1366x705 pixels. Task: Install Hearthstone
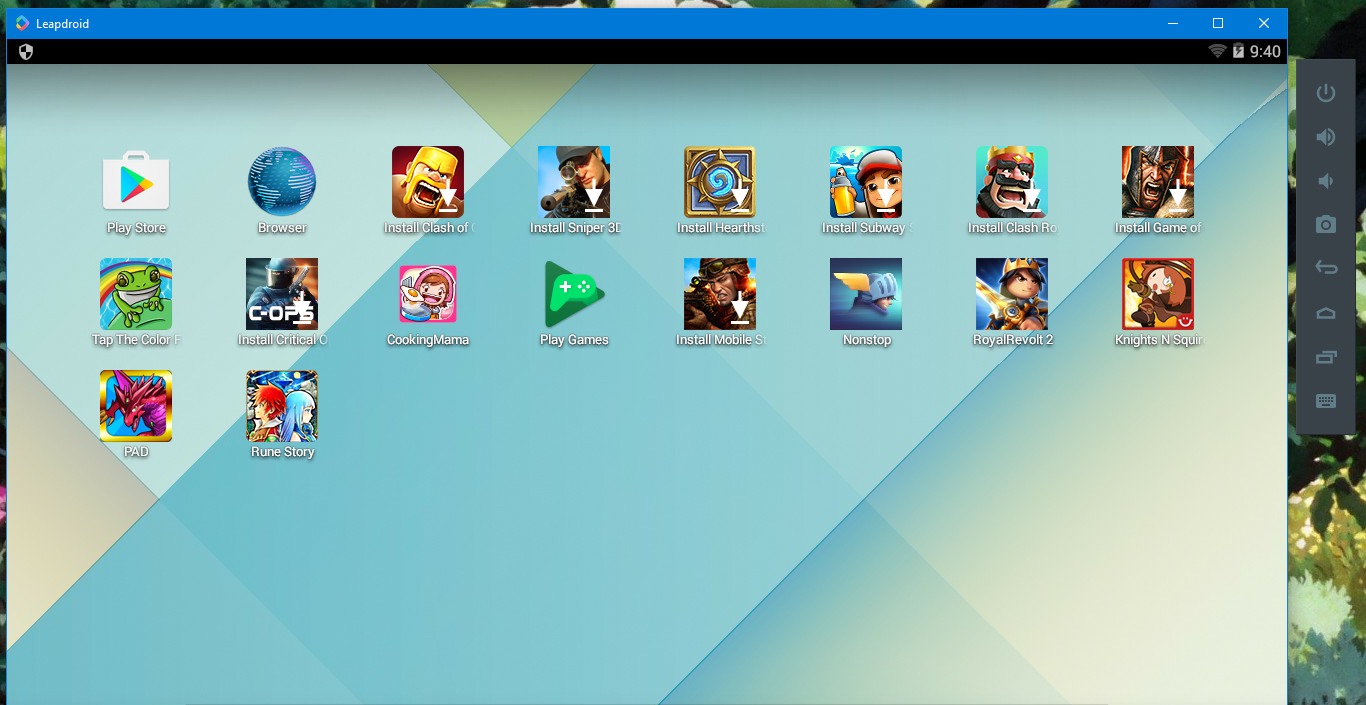pos(719,183)
